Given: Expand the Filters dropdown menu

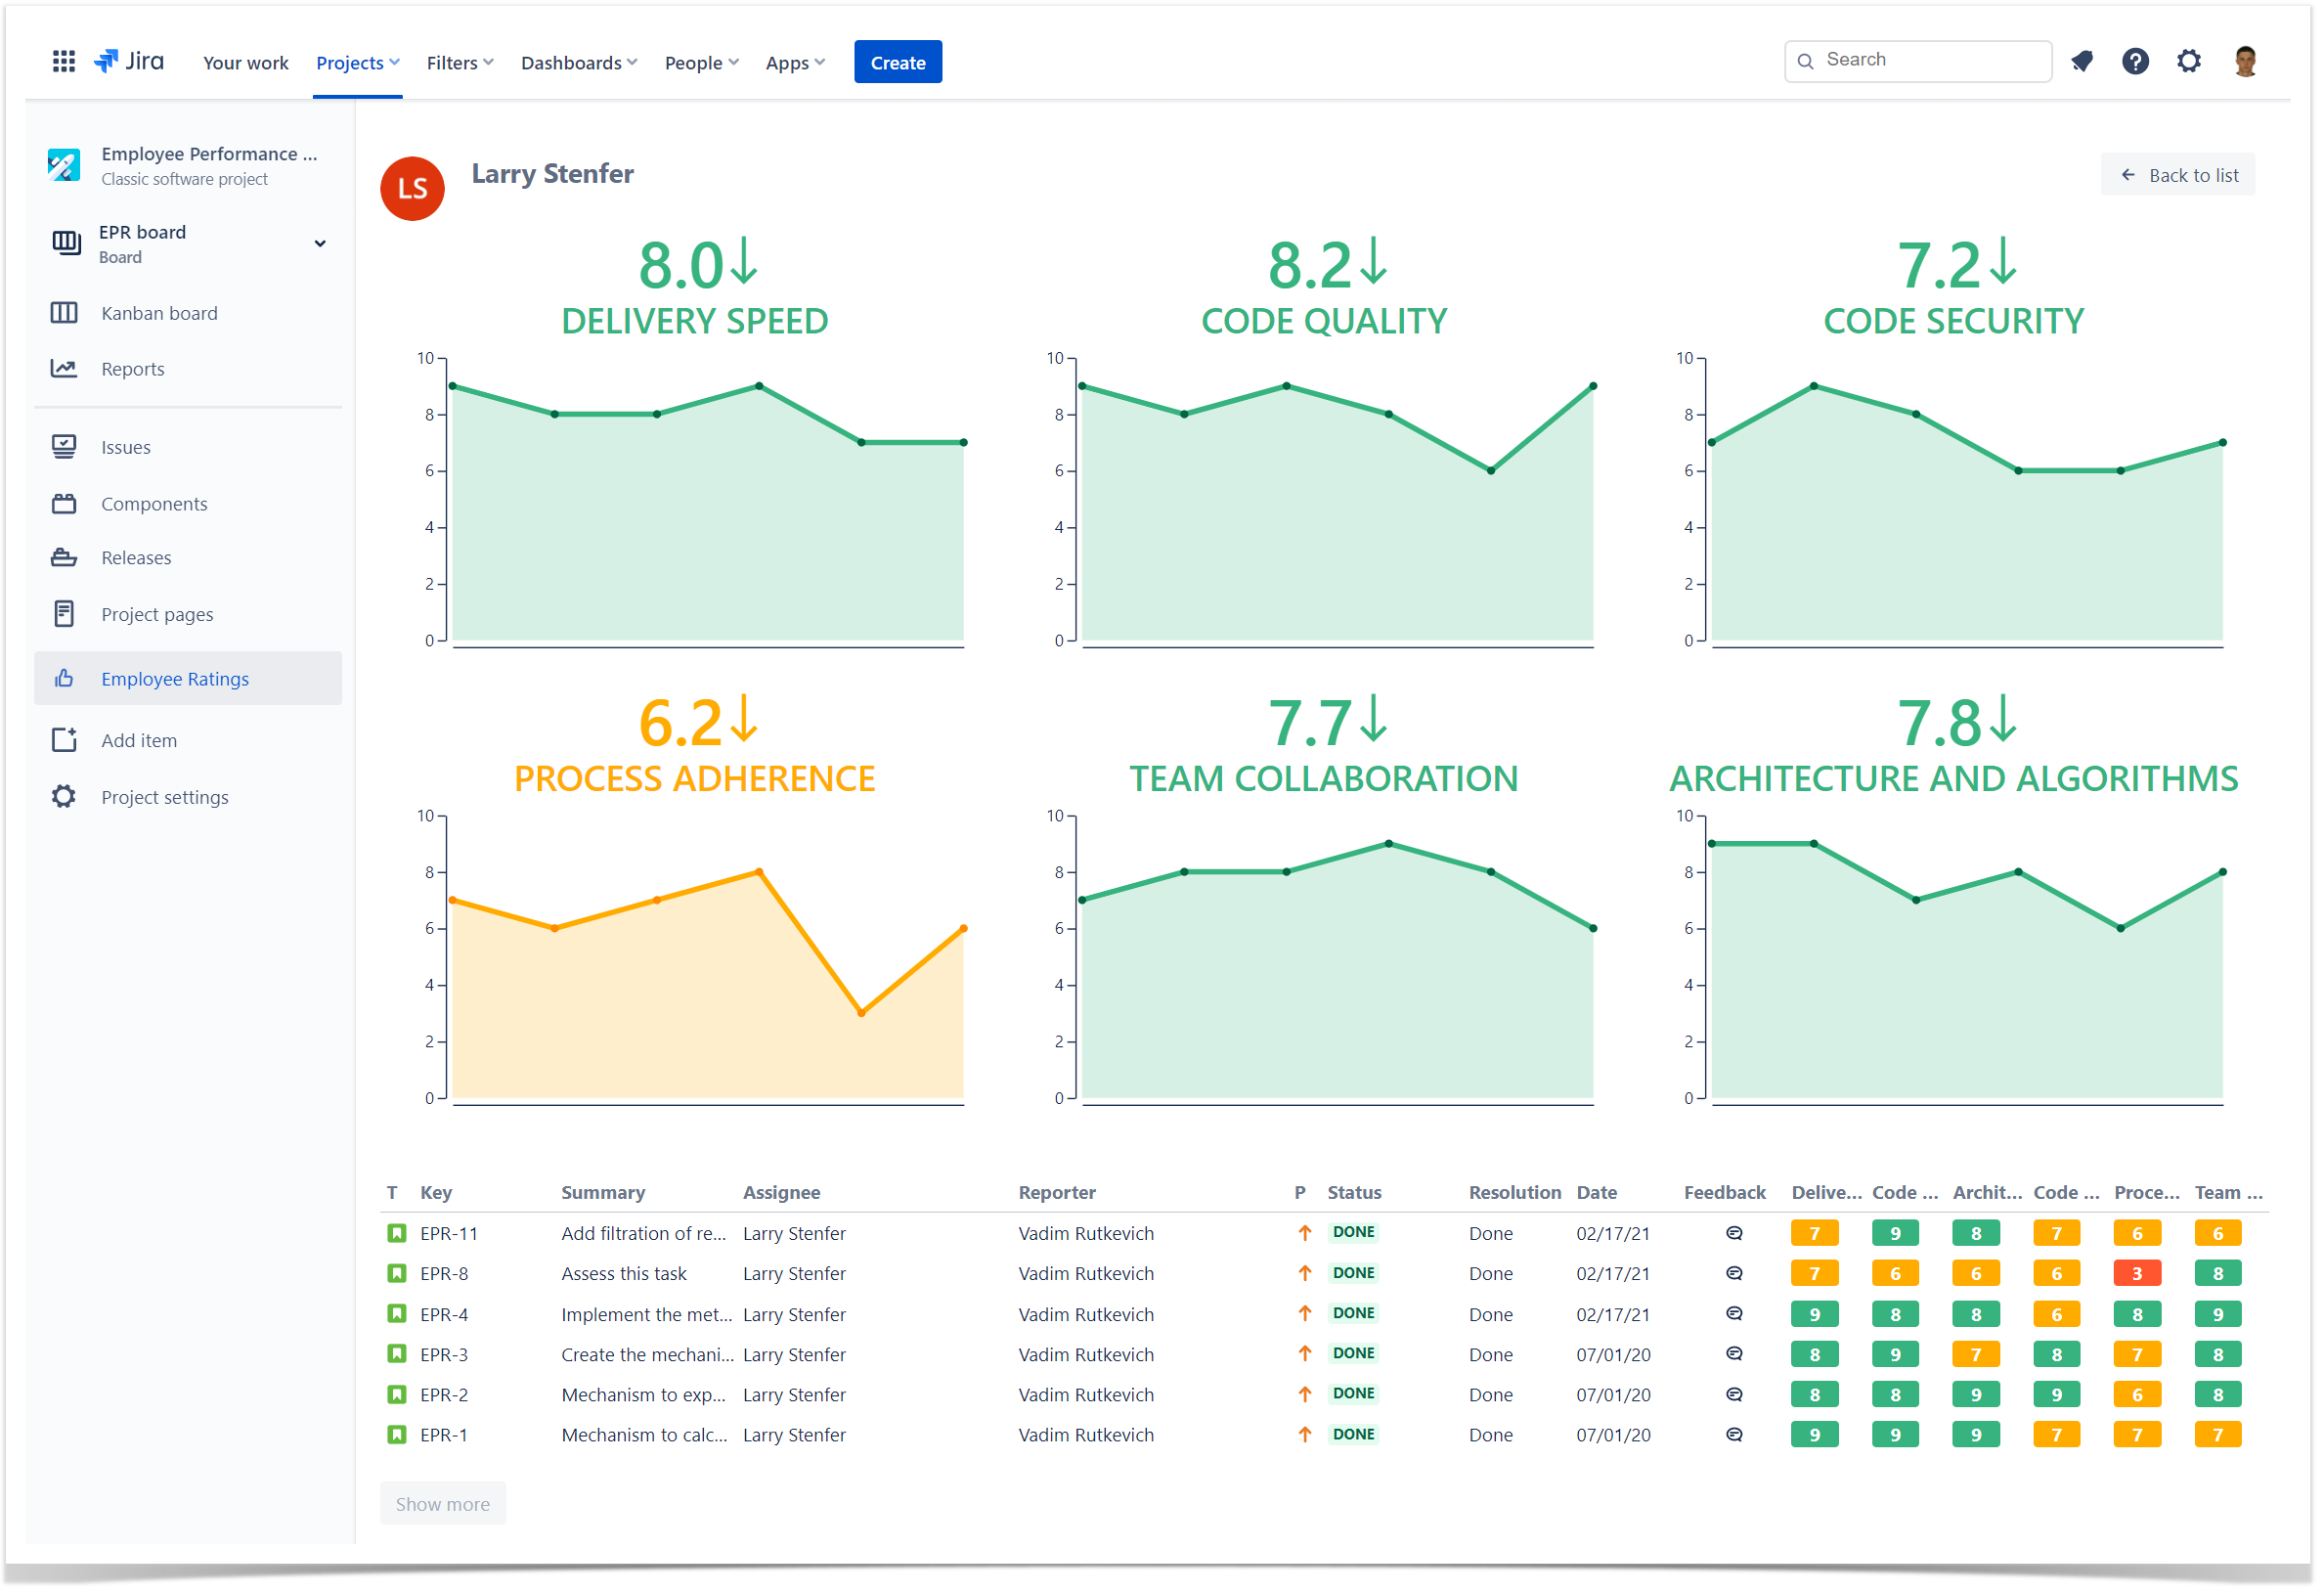Looking at the screenshot, I should pyautogui.click(x=461, y=63).
